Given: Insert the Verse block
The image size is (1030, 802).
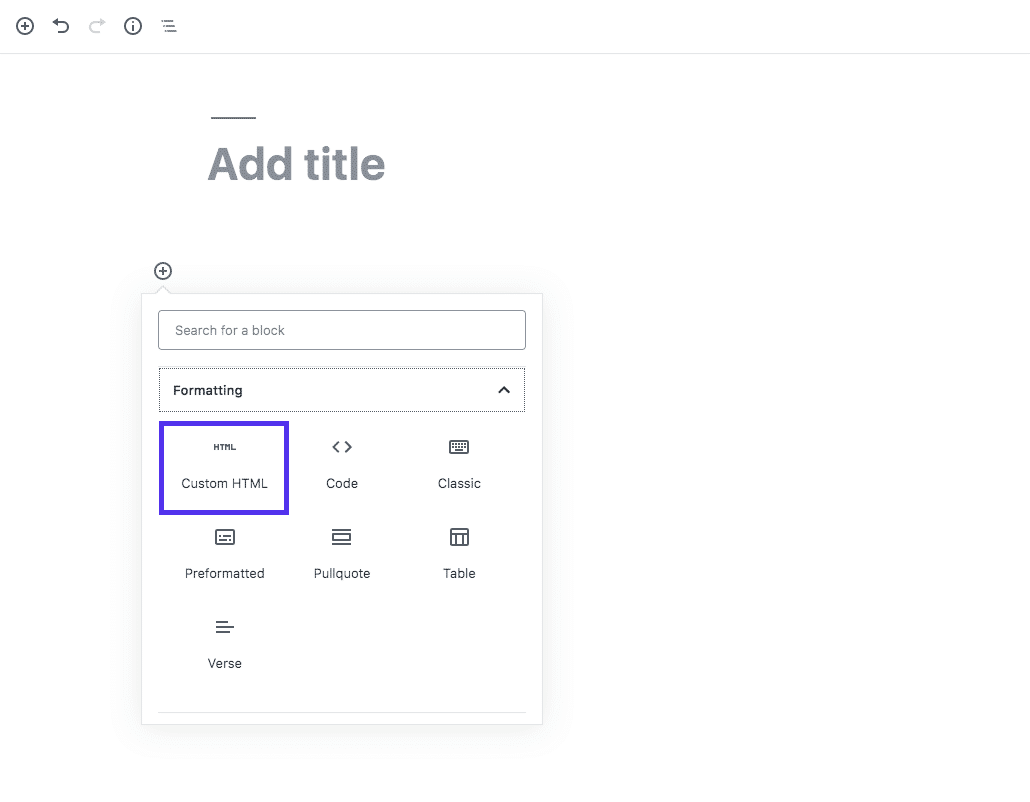Looking at the screenshot, I should point(224,643).
